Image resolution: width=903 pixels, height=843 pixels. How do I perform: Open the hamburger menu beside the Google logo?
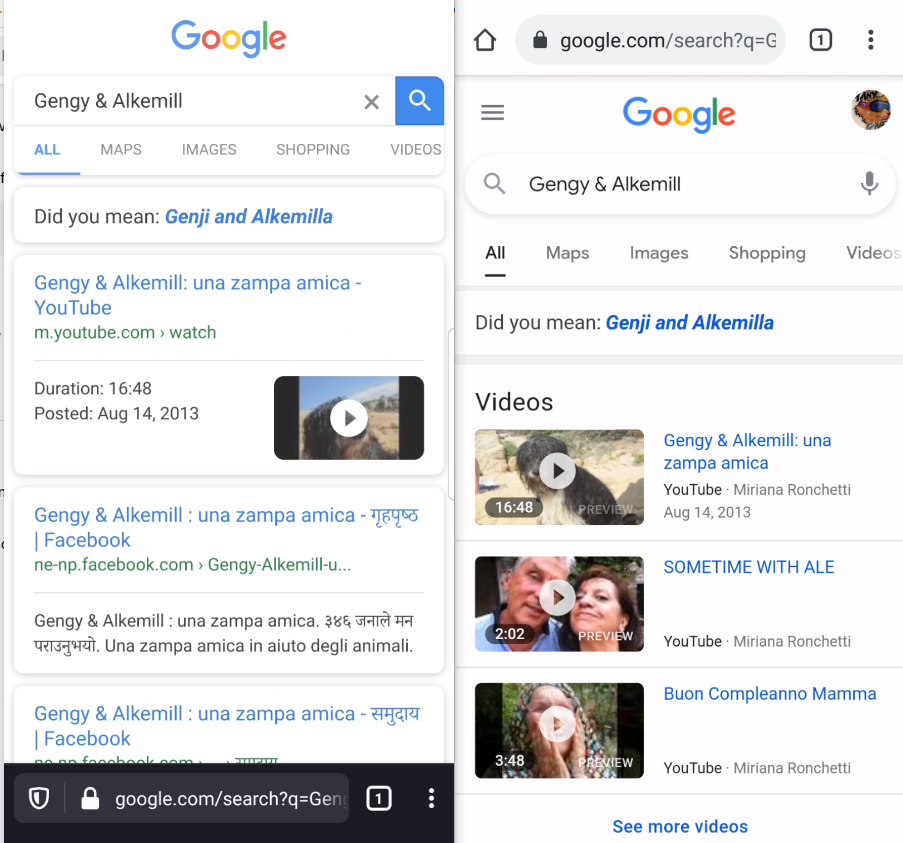pos(492,112)
